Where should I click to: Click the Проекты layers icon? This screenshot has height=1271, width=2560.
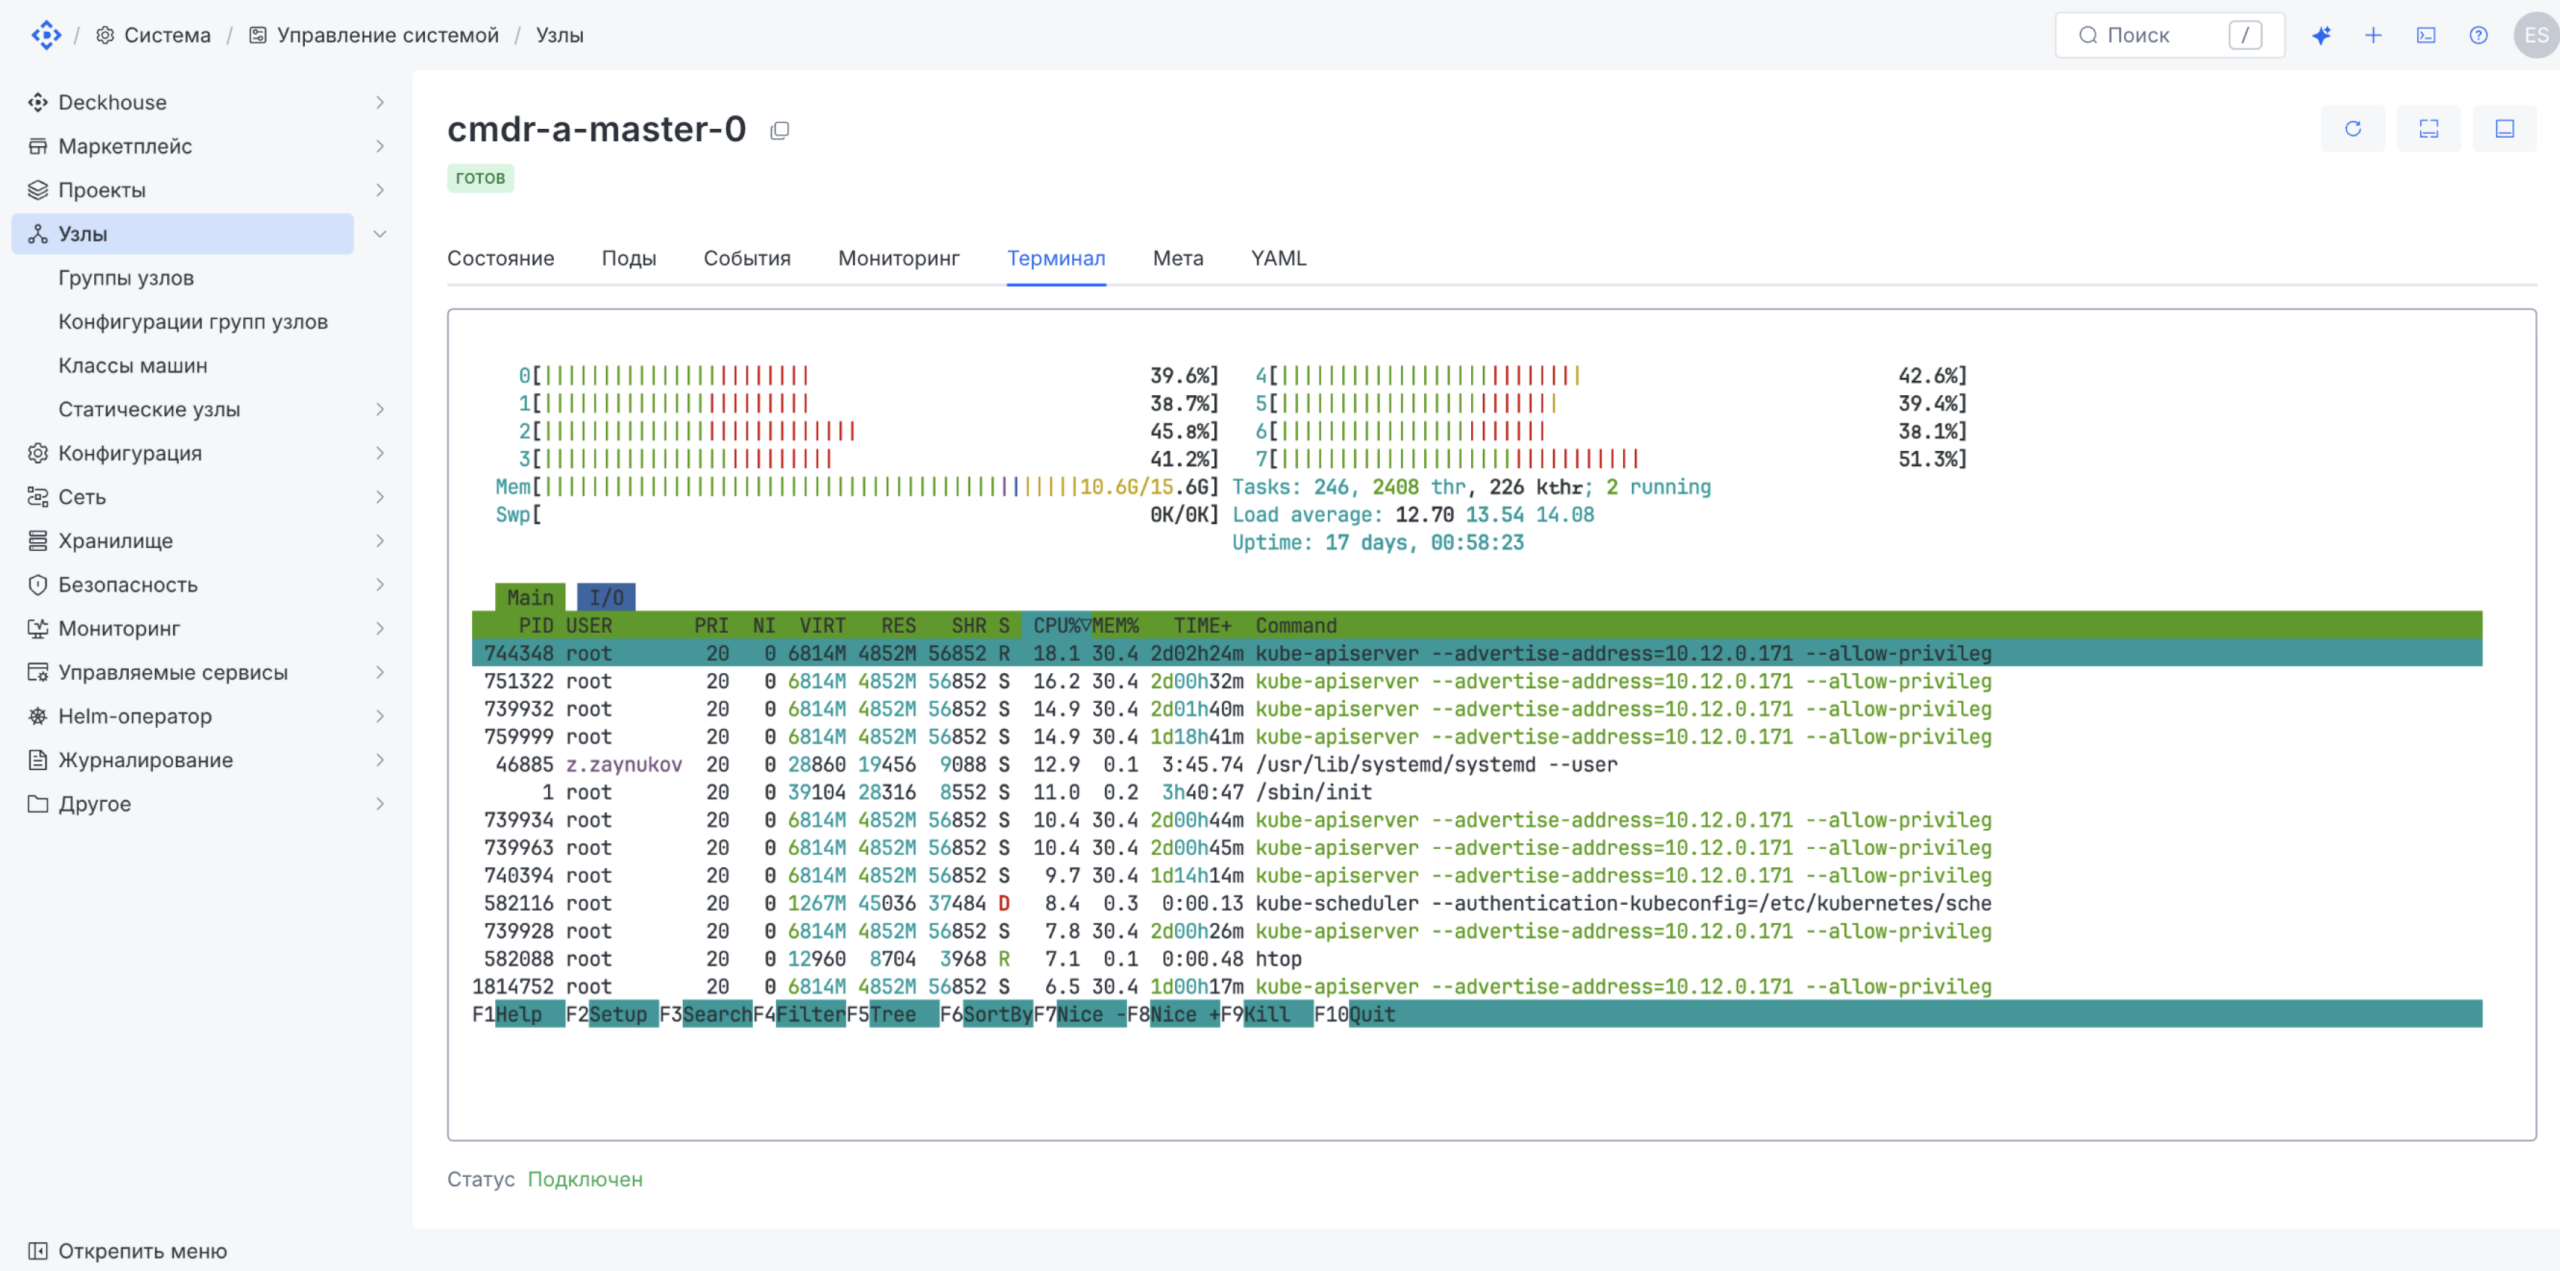pos(38,190)
